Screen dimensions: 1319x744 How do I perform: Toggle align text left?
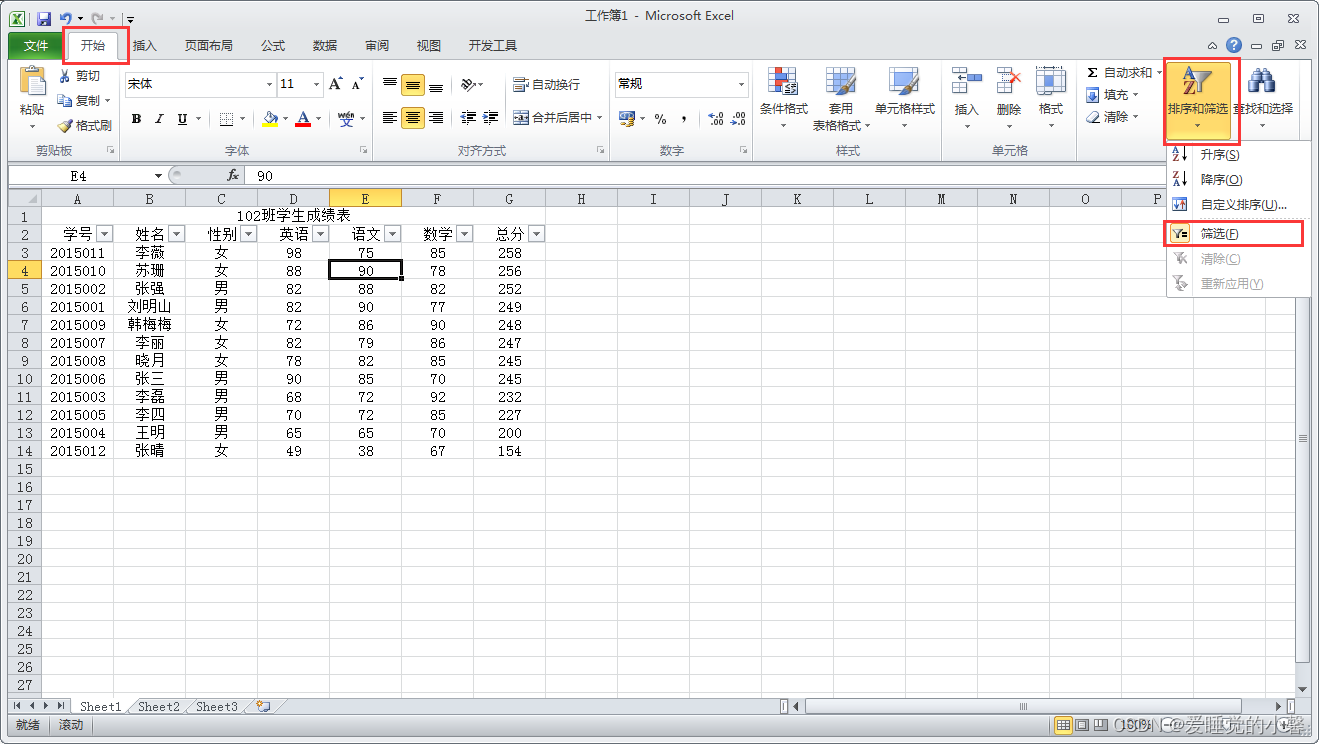(390, 118)
